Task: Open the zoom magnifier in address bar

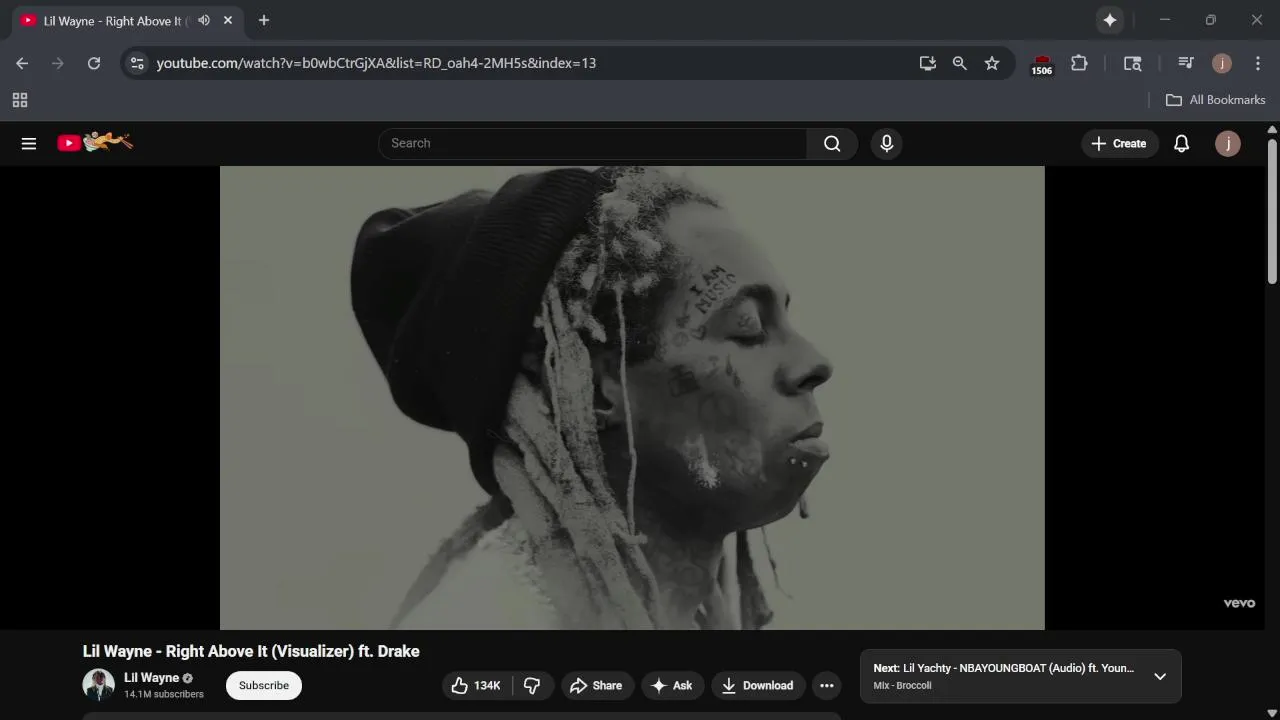Action: 960,63
